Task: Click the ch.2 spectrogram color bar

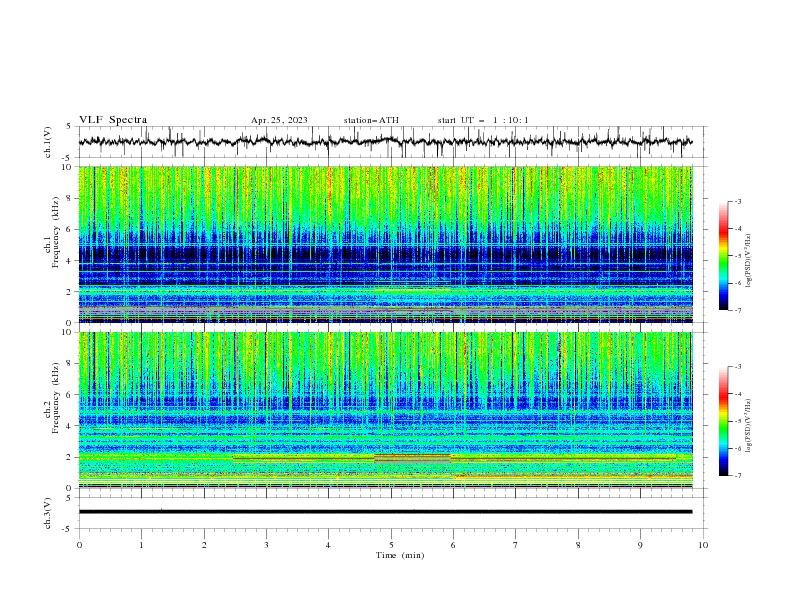Action: [x=723, y=421]
